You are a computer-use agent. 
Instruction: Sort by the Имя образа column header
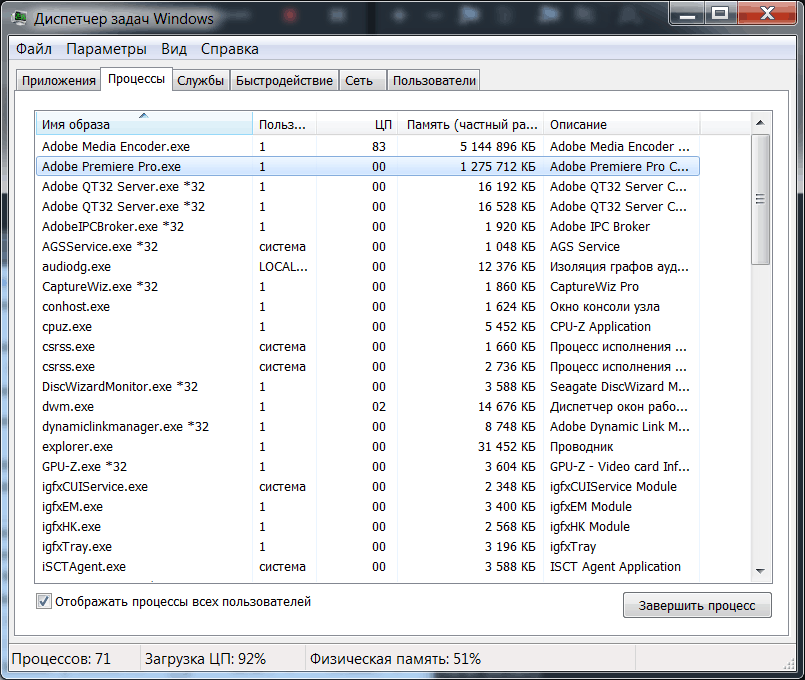144,124
